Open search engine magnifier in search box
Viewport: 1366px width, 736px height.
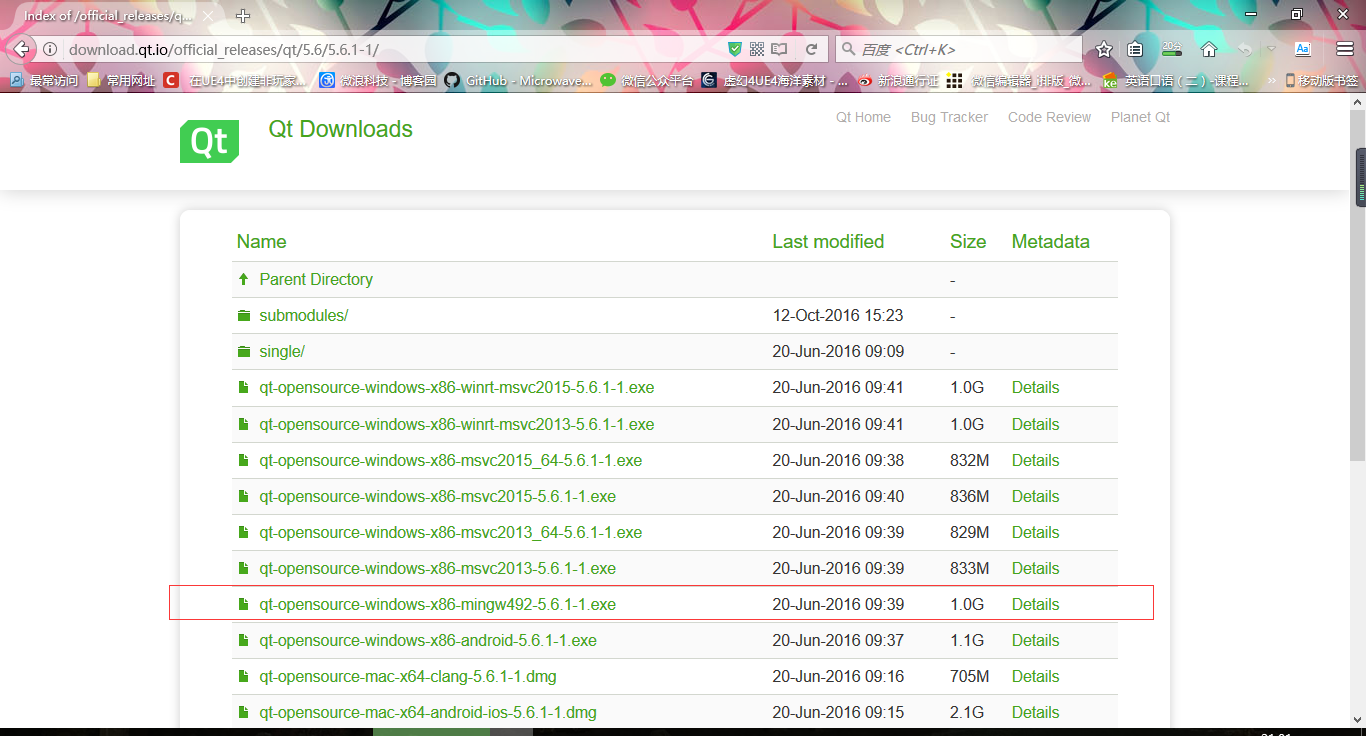[848, 49]
